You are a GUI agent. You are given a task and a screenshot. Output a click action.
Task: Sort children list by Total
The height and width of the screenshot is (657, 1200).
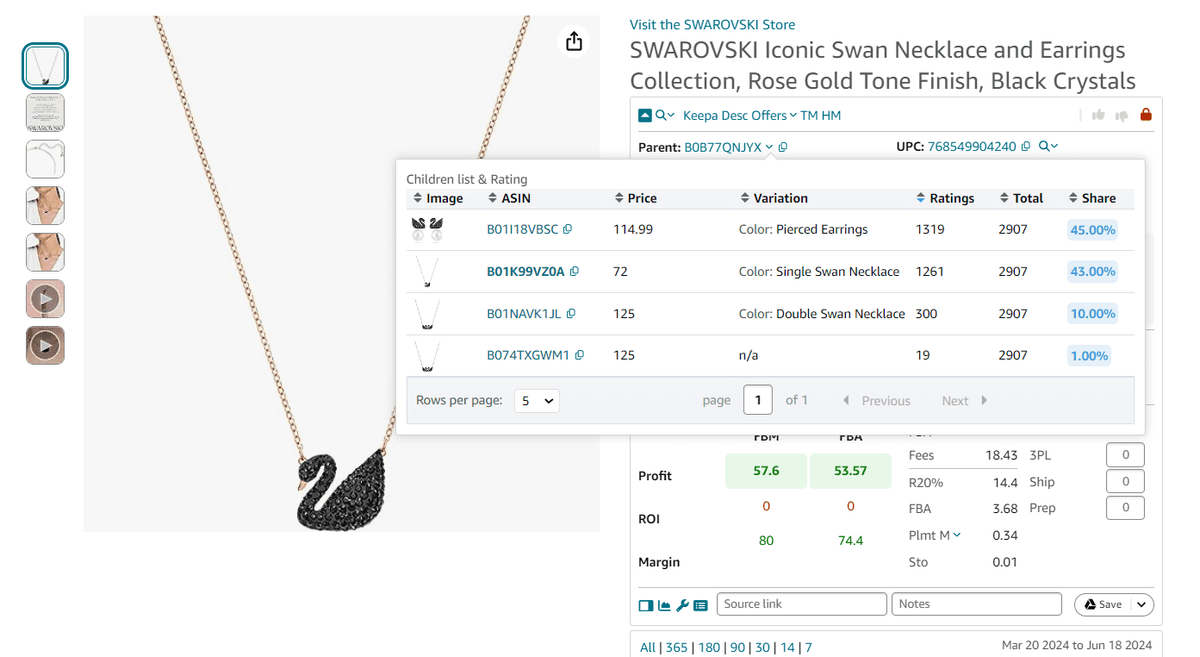(1021, 198)
